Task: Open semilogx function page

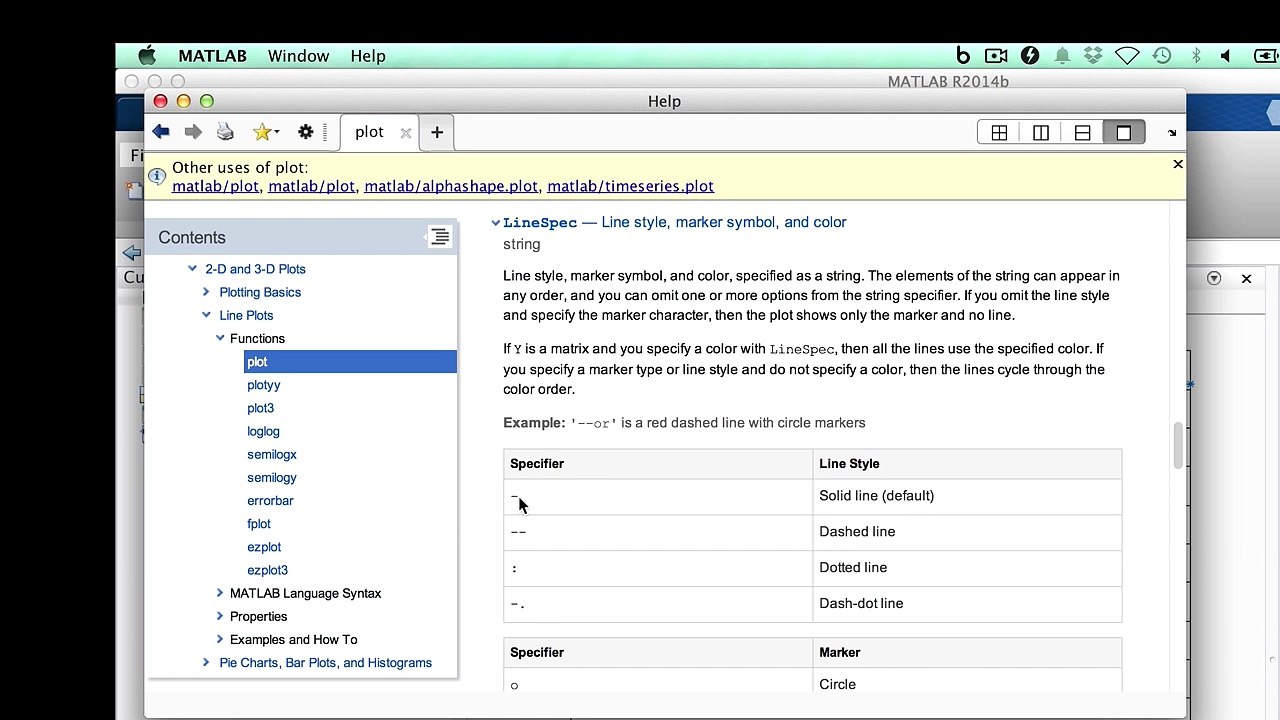Action: 272,454
